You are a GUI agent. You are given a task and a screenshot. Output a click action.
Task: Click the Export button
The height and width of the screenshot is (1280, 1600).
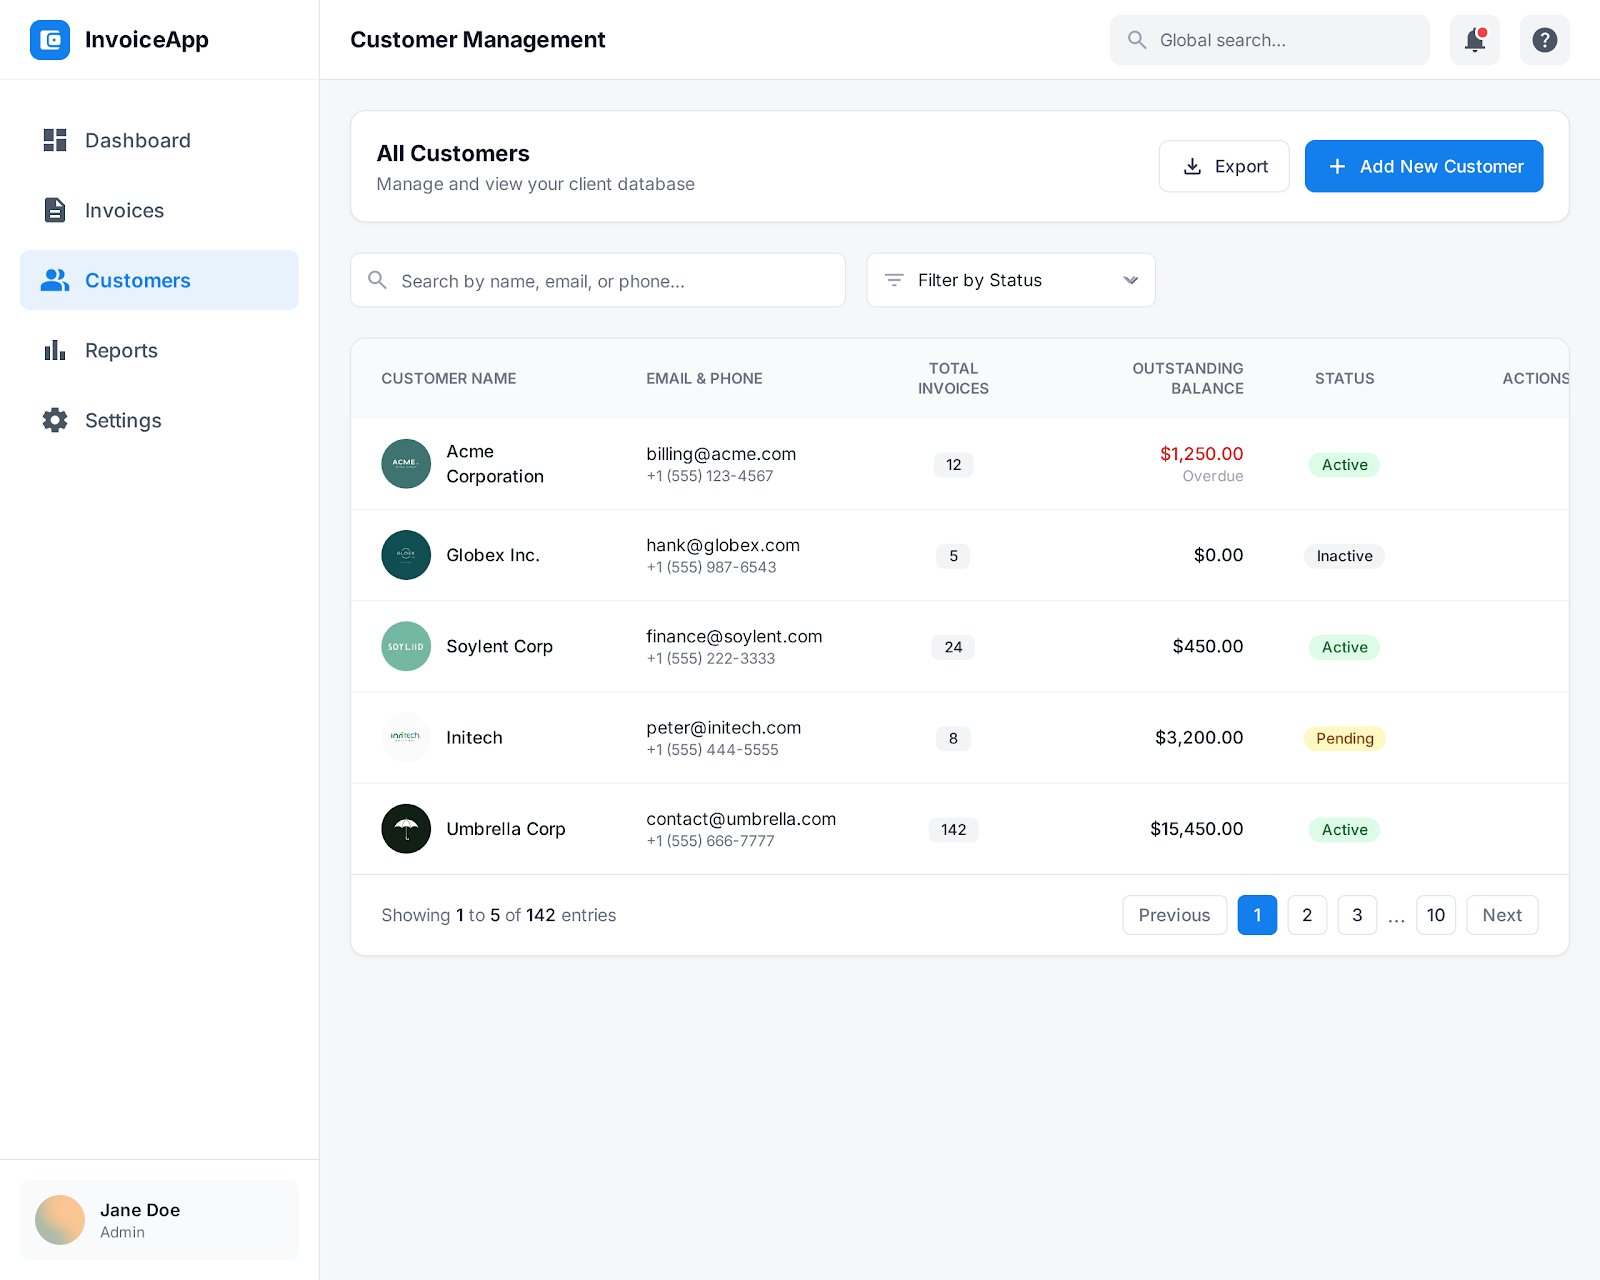click(1224, 166)
